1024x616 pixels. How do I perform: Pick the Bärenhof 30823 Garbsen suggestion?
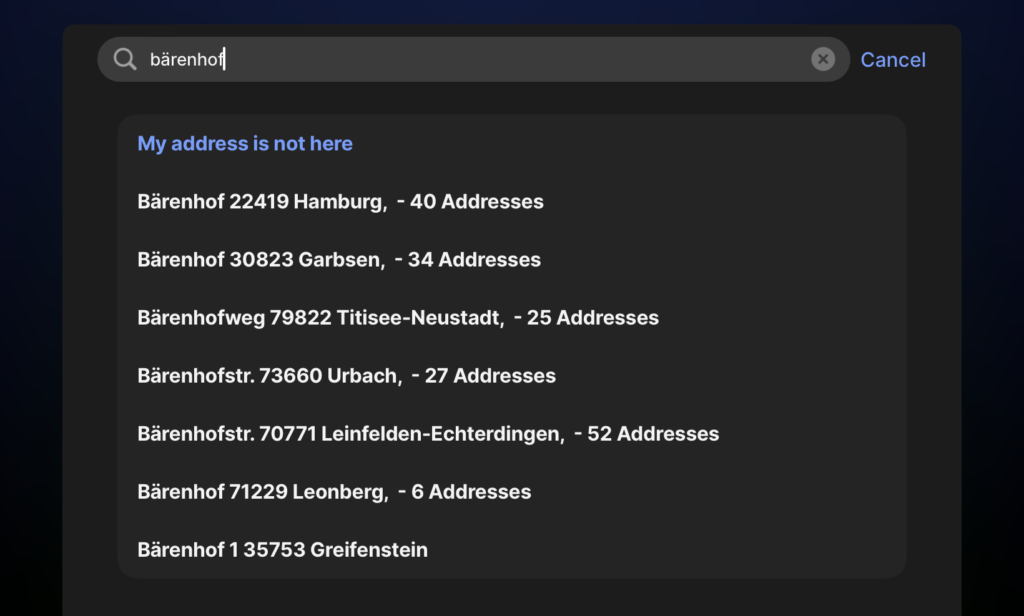[260, 260]
